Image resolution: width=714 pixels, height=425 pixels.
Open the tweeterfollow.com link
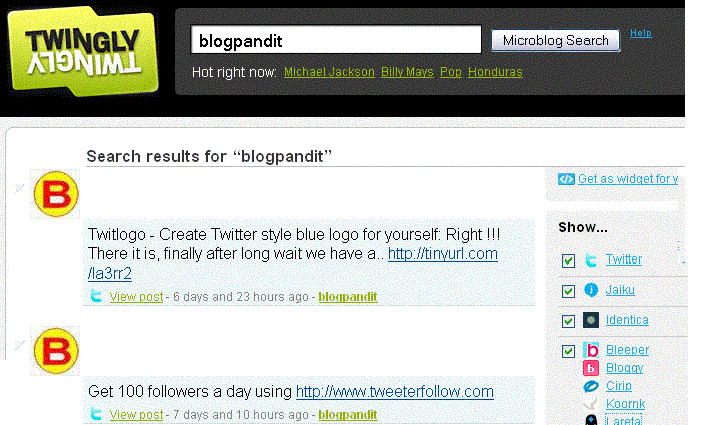pyautogui.click(x=395, y=392)
